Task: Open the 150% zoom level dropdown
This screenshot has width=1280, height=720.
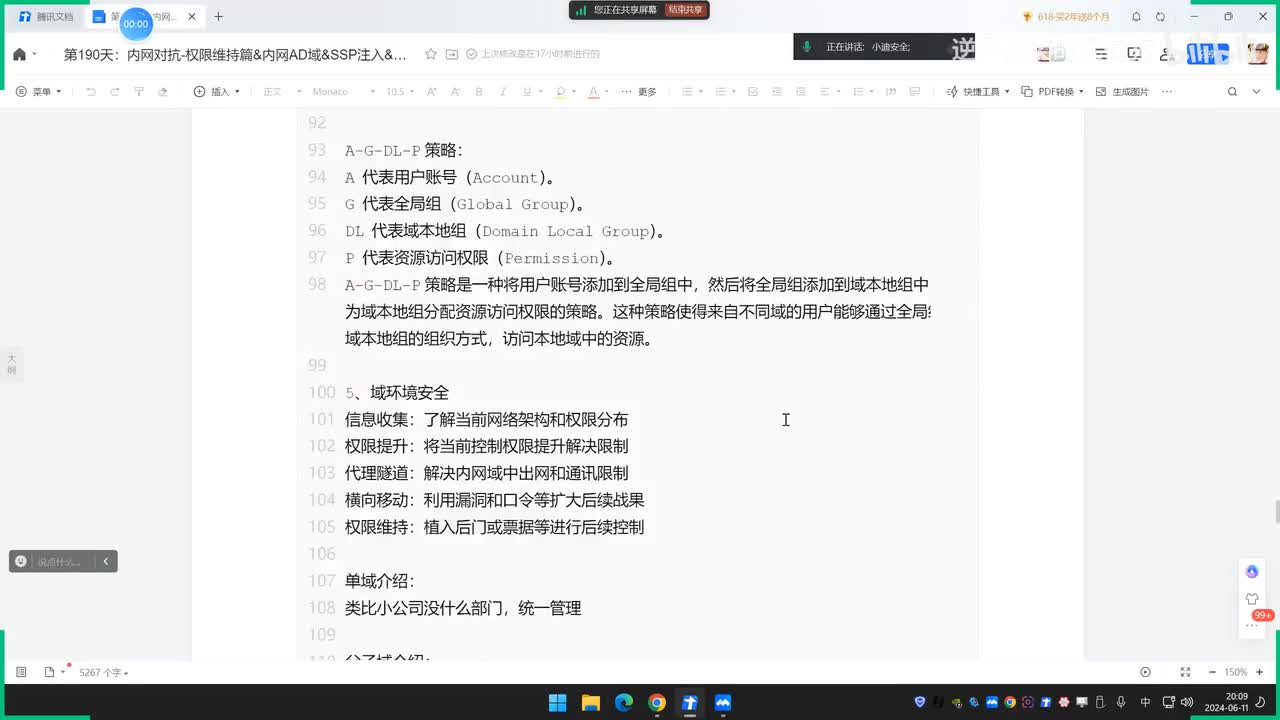Action: 1237,672
